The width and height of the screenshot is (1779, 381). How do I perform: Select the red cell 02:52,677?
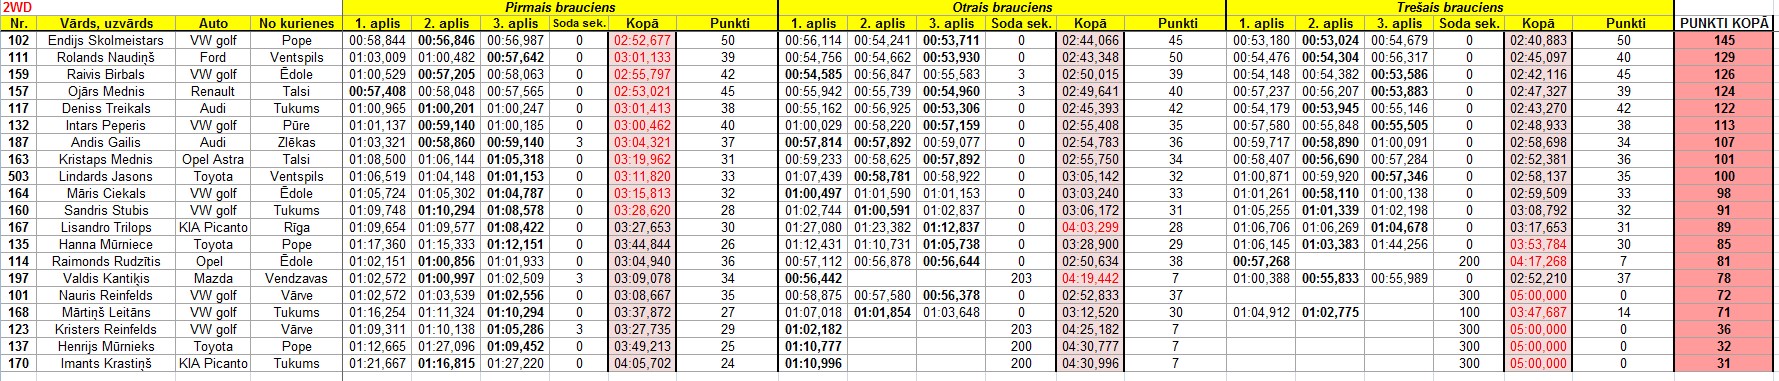(642, 41)
